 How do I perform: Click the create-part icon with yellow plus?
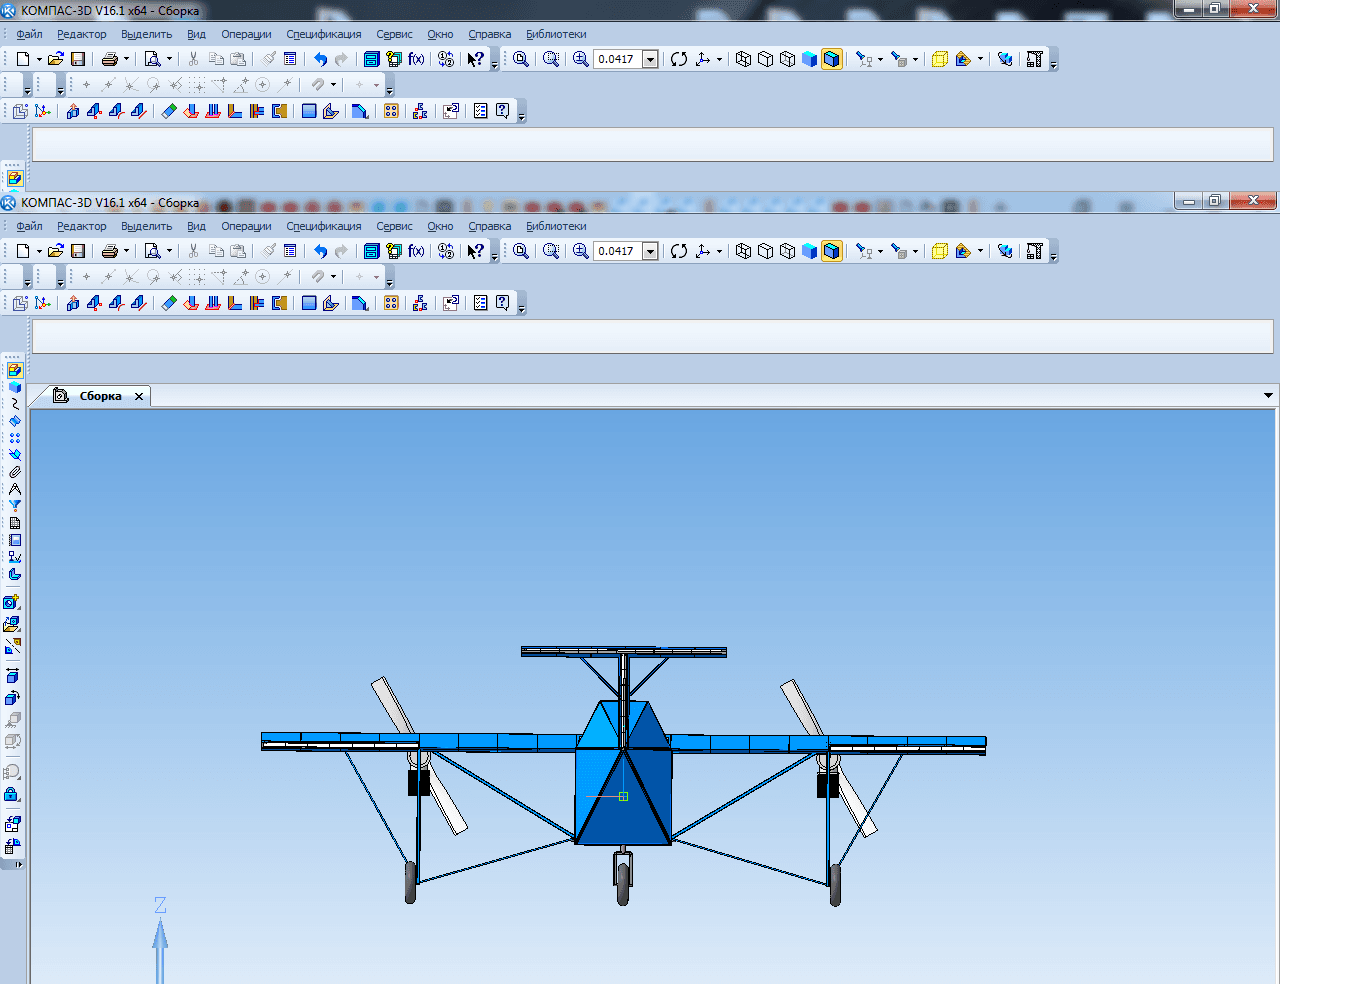(x=12, y=602)
